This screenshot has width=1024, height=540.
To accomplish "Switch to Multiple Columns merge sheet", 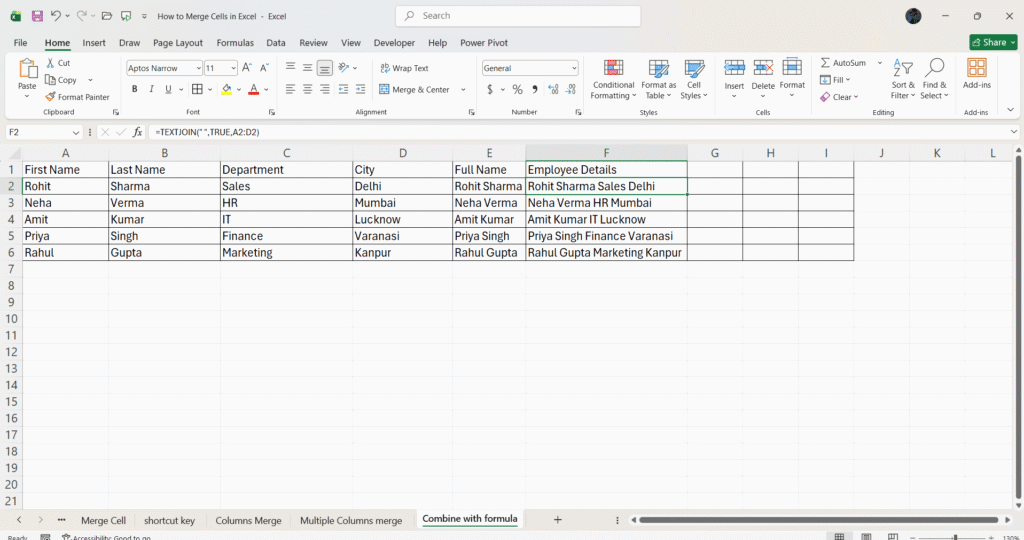I will click(x=351, y=520).
